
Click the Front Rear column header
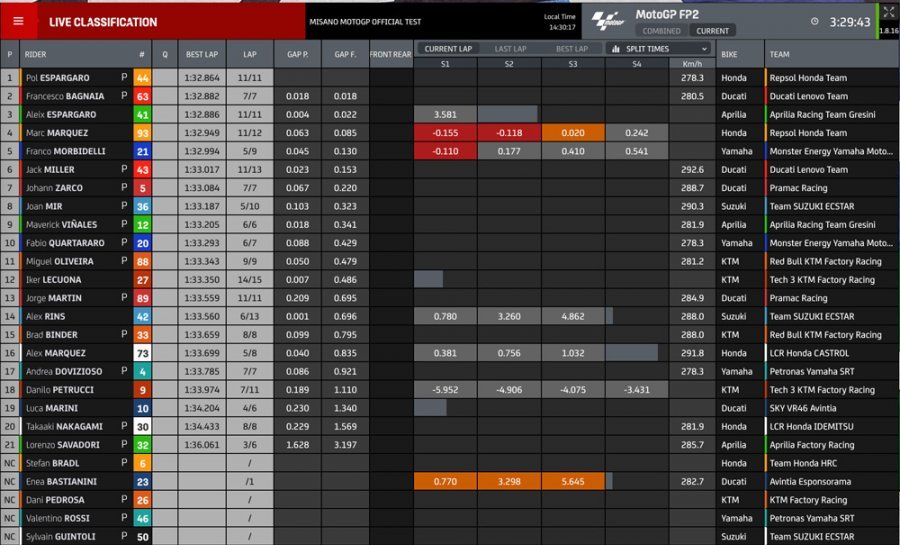(x=391, y=54)
